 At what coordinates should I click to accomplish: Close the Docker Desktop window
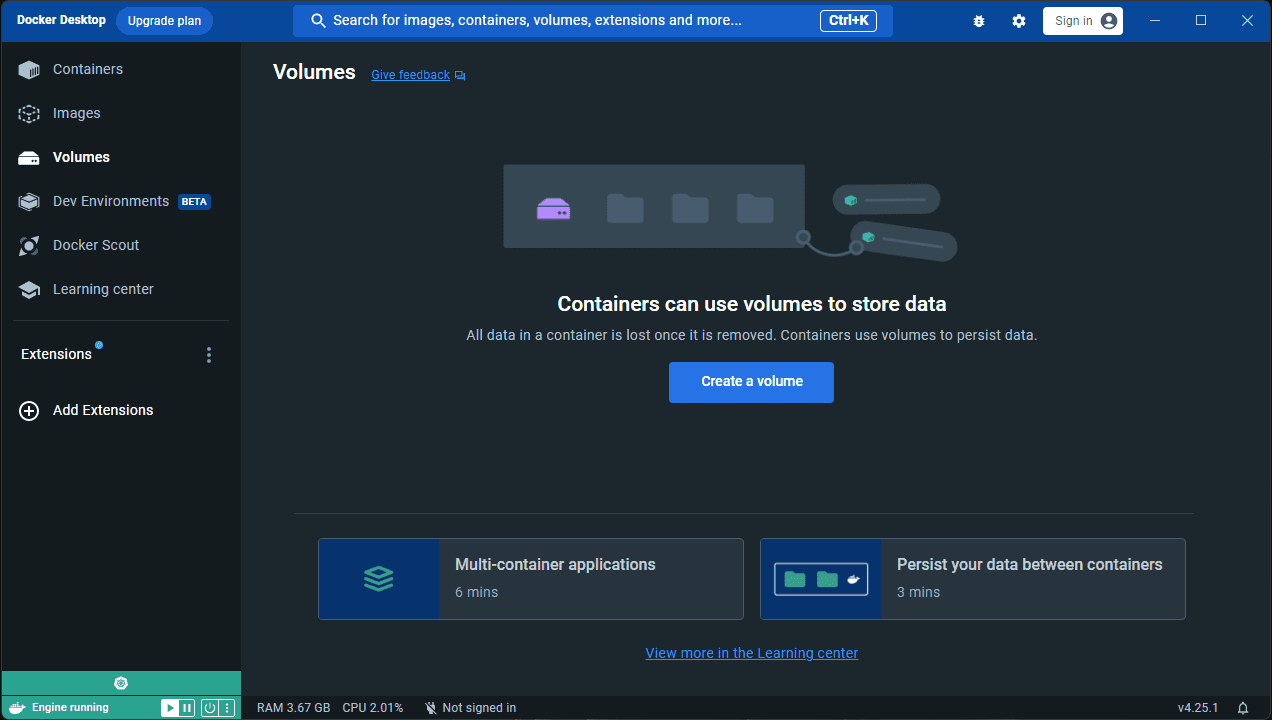(1247, 20)
